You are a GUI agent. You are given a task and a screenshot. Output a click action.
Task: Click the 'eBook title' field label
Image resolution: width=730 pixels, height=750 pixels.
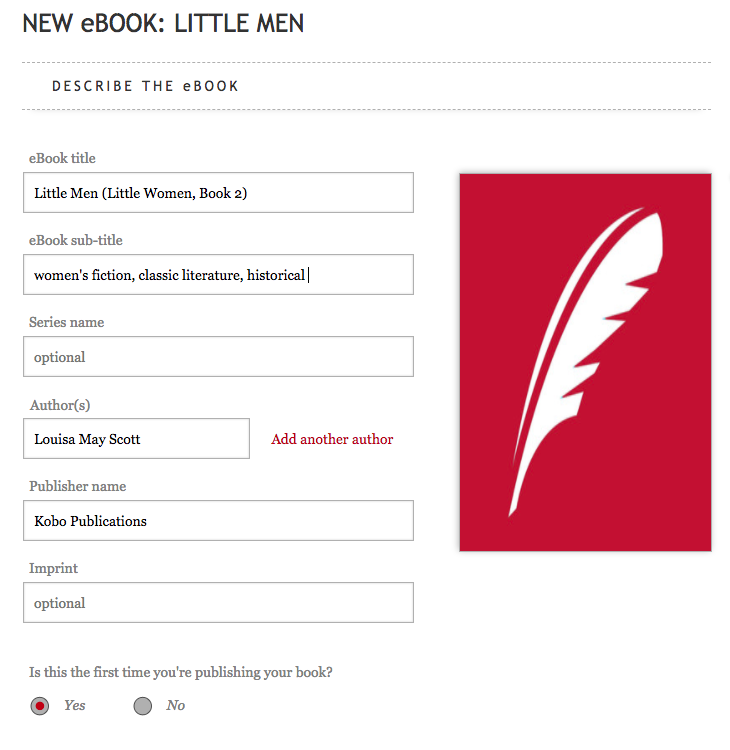62,158
